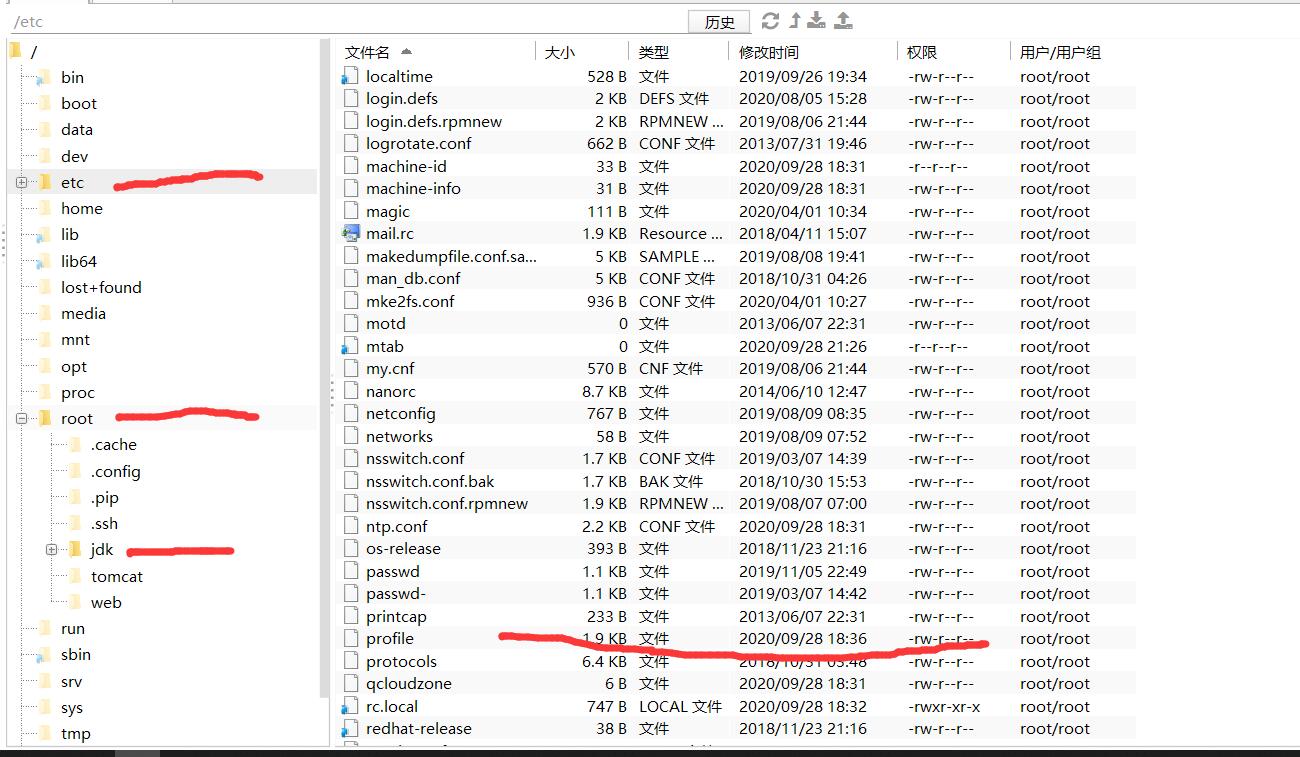Select the opt folder in tree

point(74,367)
